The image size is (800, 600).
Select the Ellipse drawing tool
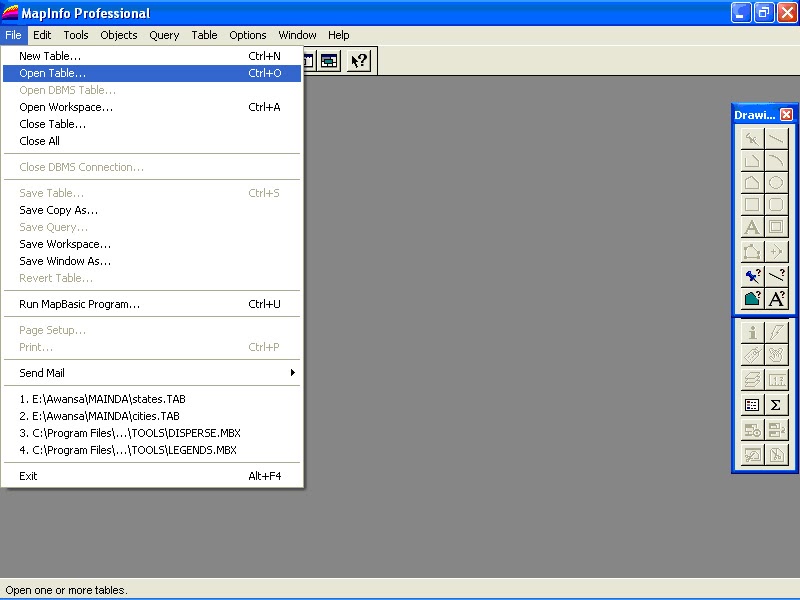[776, 183]
